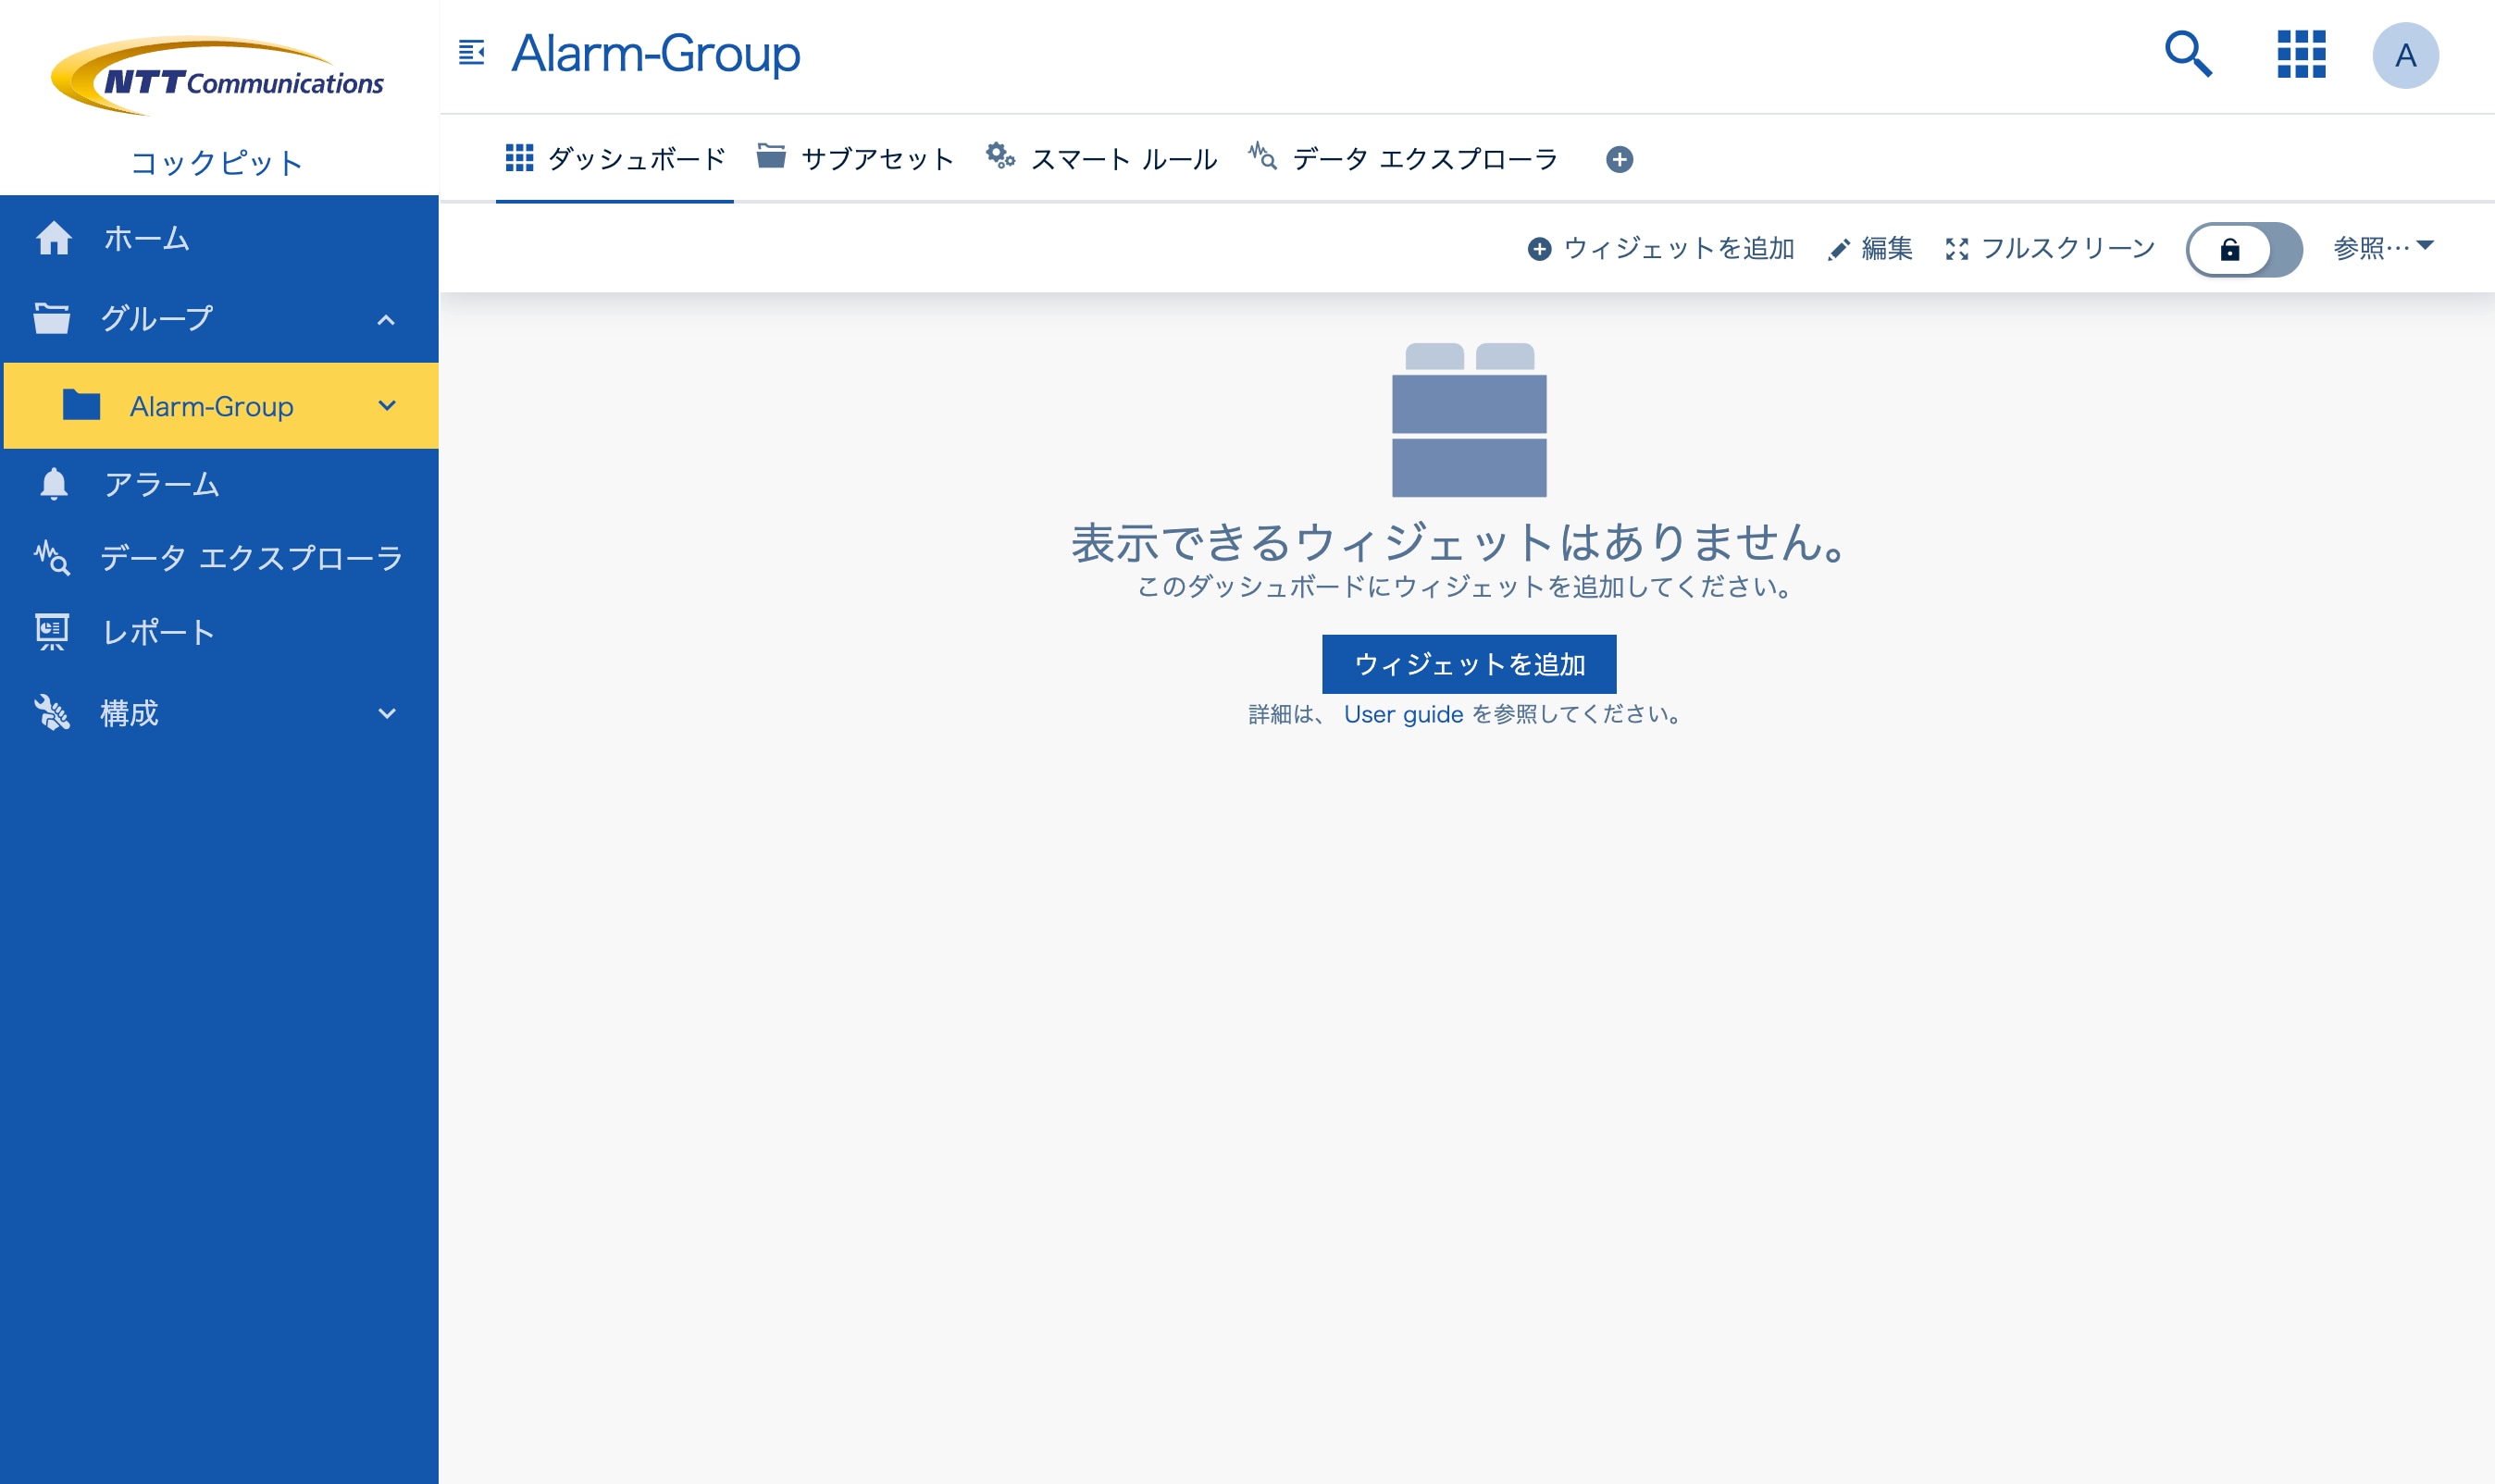The image size is (2495, 1484).
Task: Open the 参照… dropdown
Action: 2383,247
